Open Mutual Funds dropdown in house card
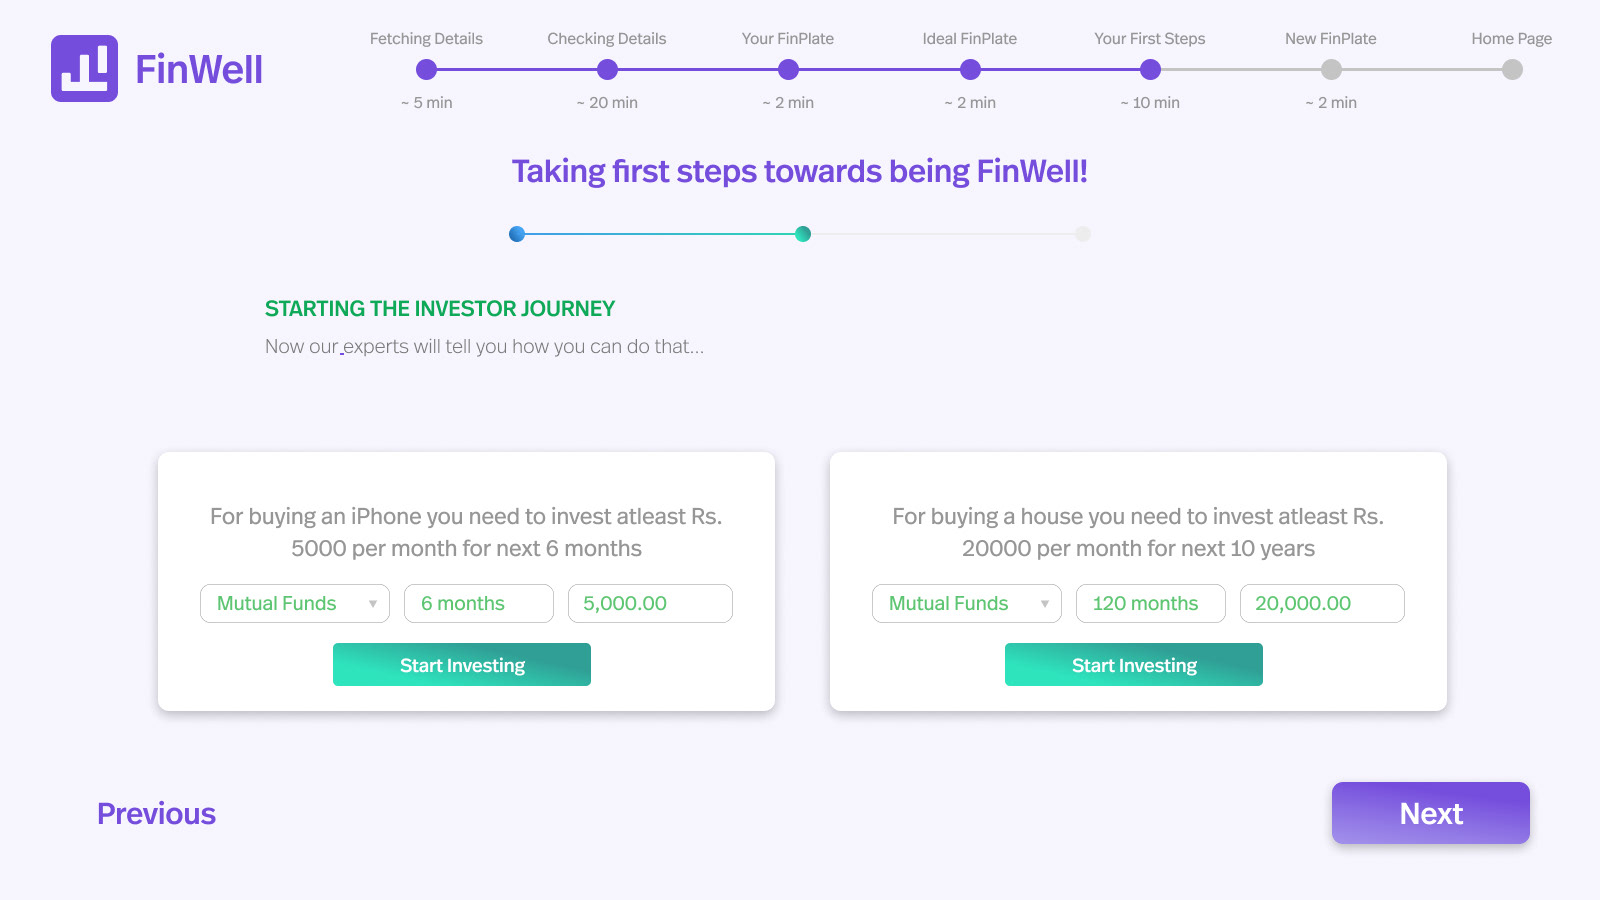The image size is (1600, 900). coord(967,603)
